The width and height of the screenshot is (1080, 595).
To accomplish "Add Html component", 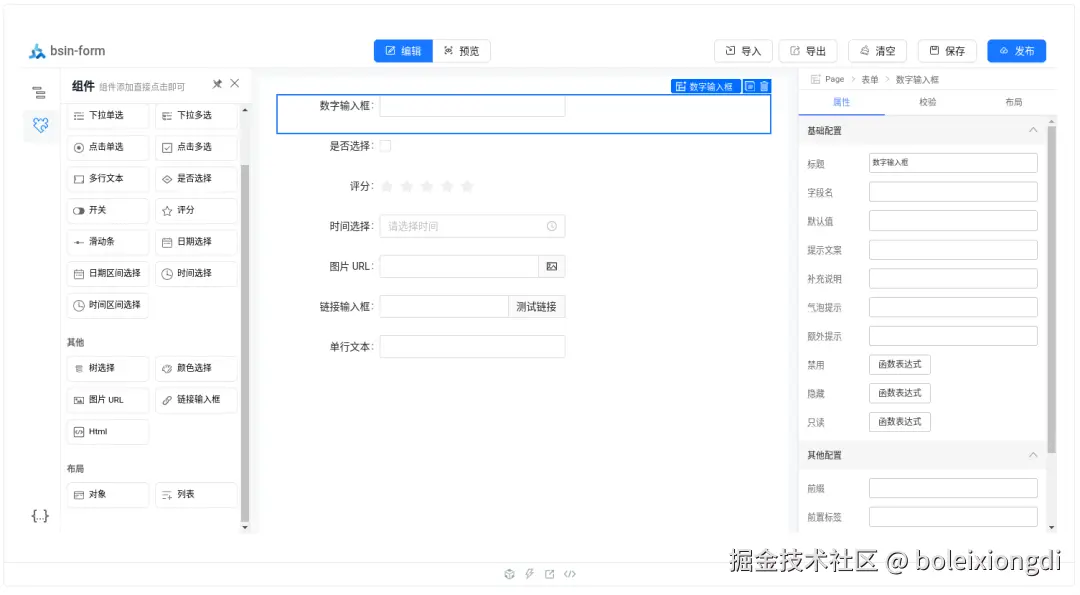I will pyautogui.click(x=108, y=432).
